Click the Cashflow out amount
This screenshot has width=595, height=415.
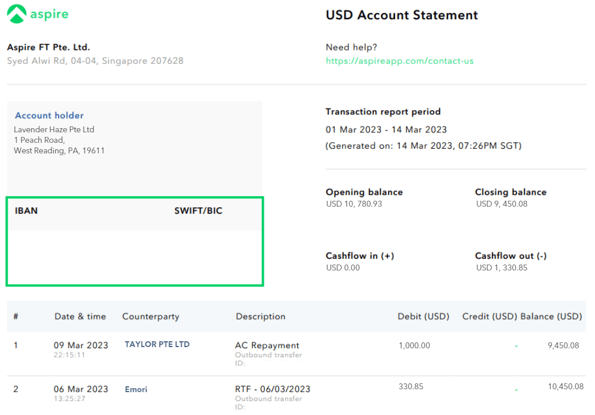(x=502, y=268)
